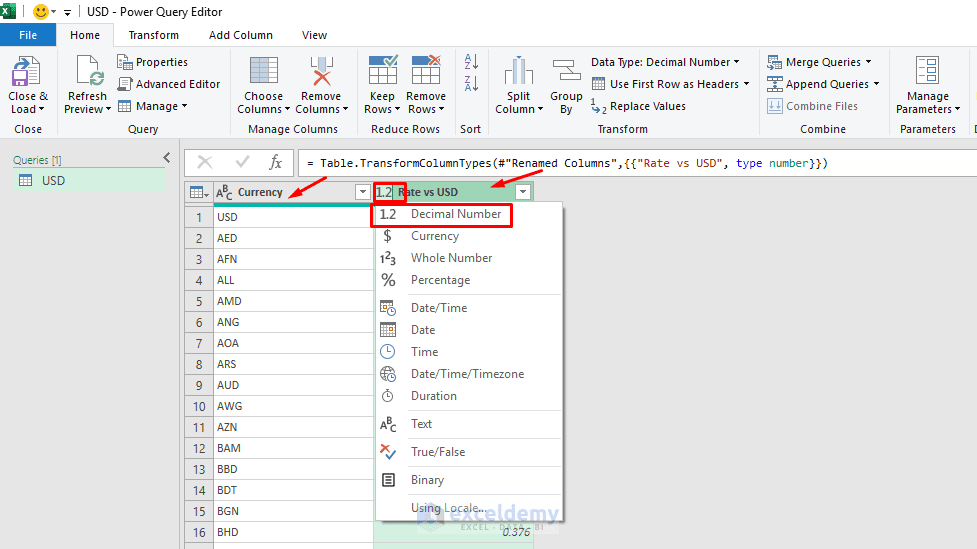Click the 1.2 data type icon on Rate vs USD
The width and height of the screenshot is (977, 549).
[x=384, y=192]
